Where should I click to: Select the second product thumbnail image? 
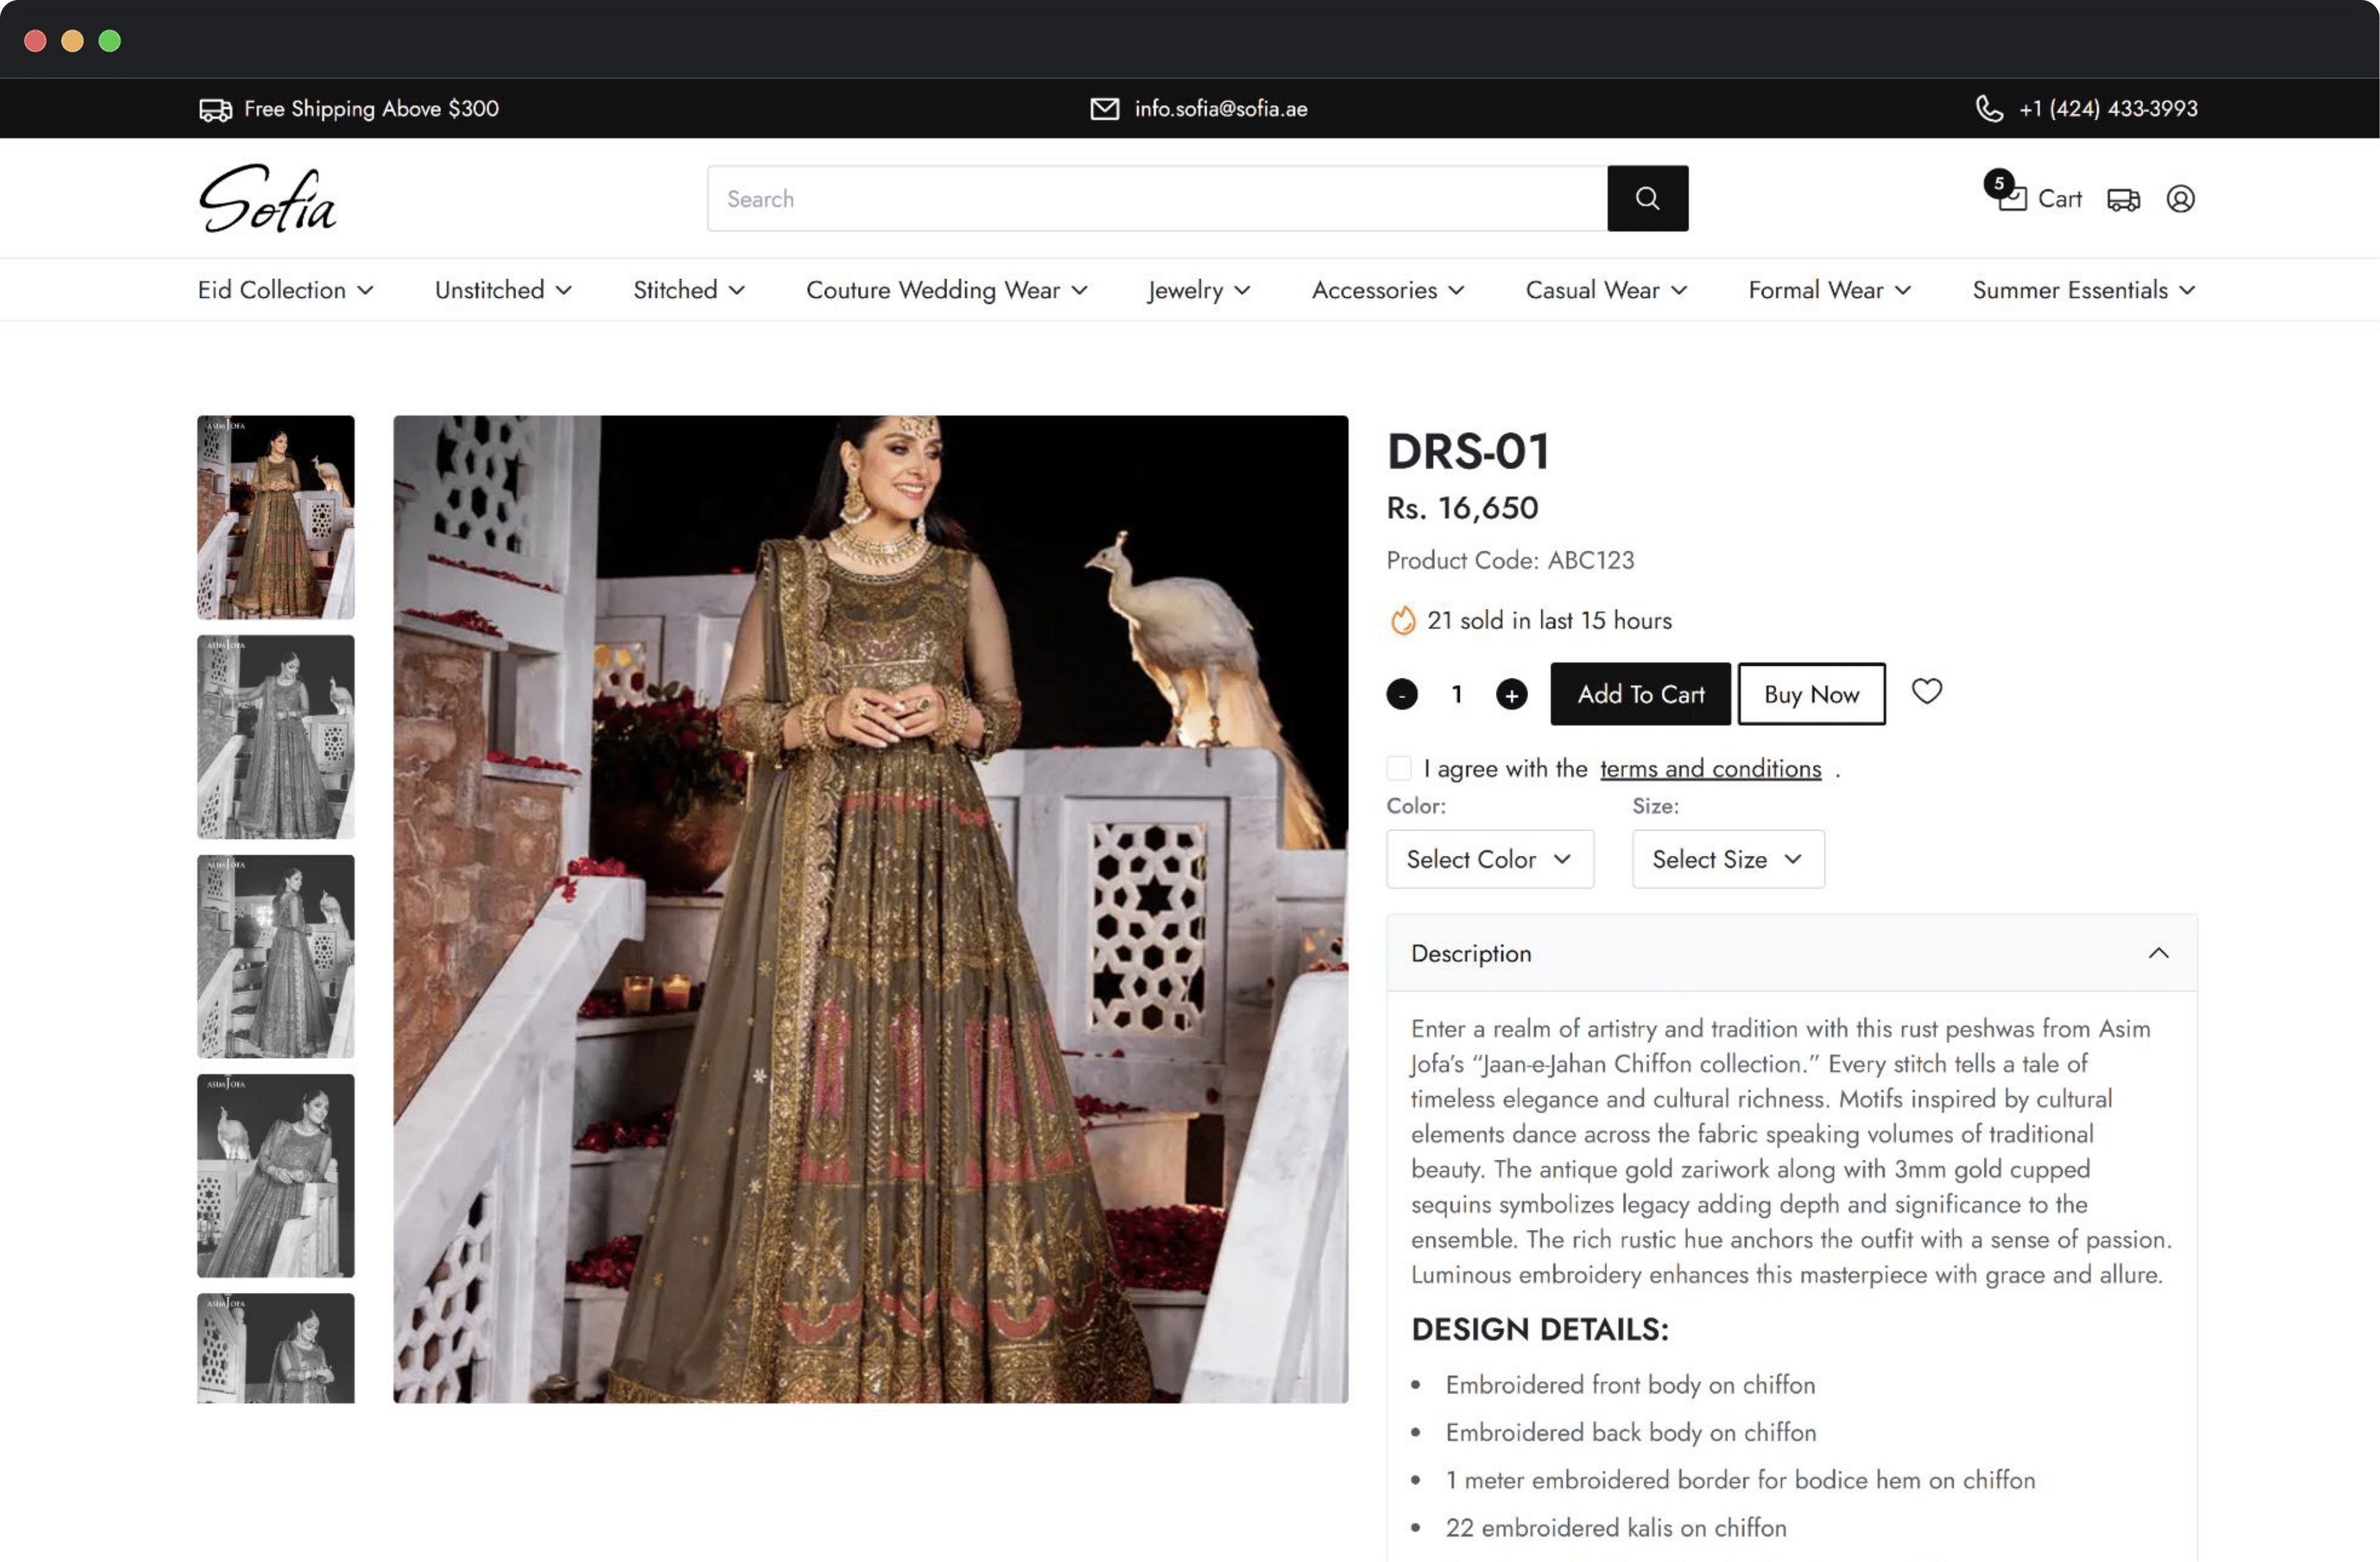(275, 737)
